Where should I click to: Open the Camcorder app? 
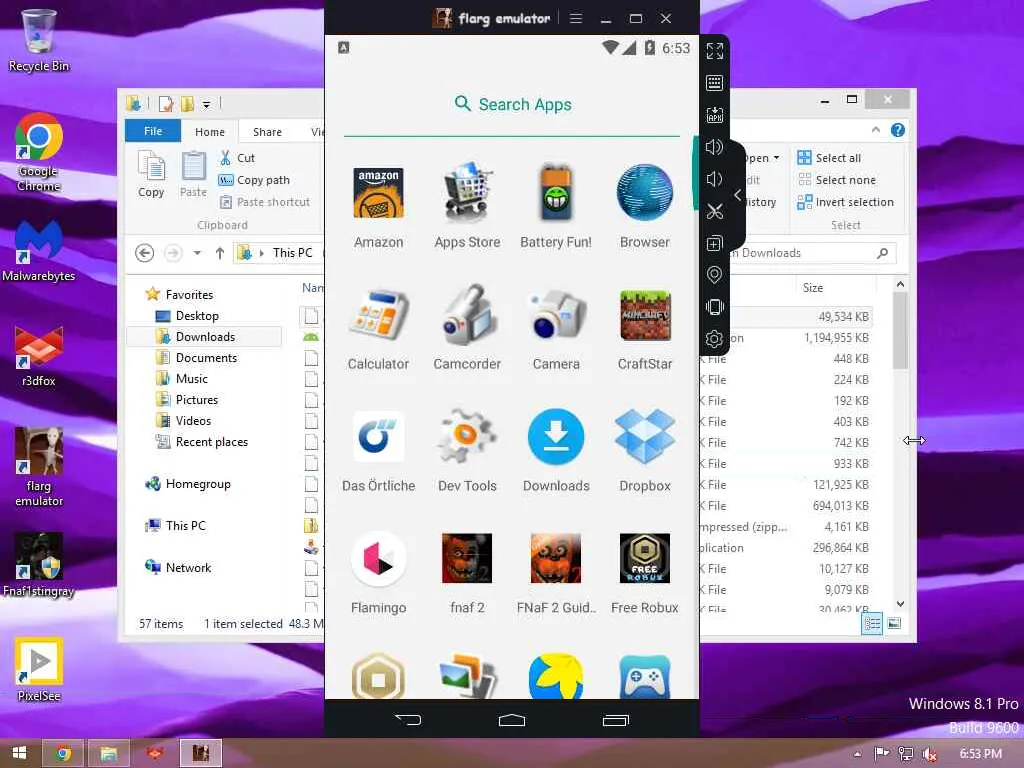pyautogui.click(x=467, y=328)
